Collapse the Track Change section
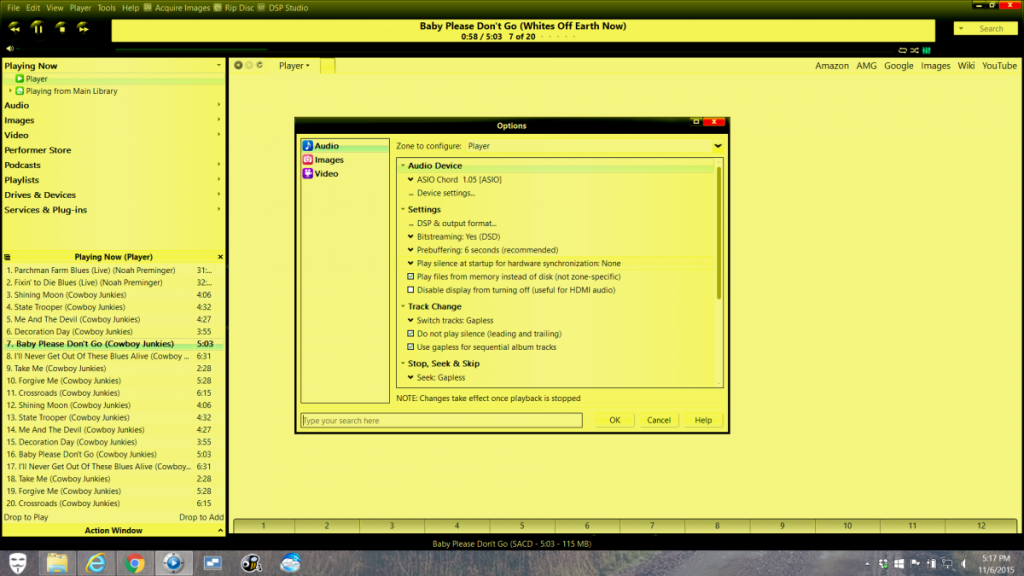1024x576 pixels. click(x=403, y=306)
